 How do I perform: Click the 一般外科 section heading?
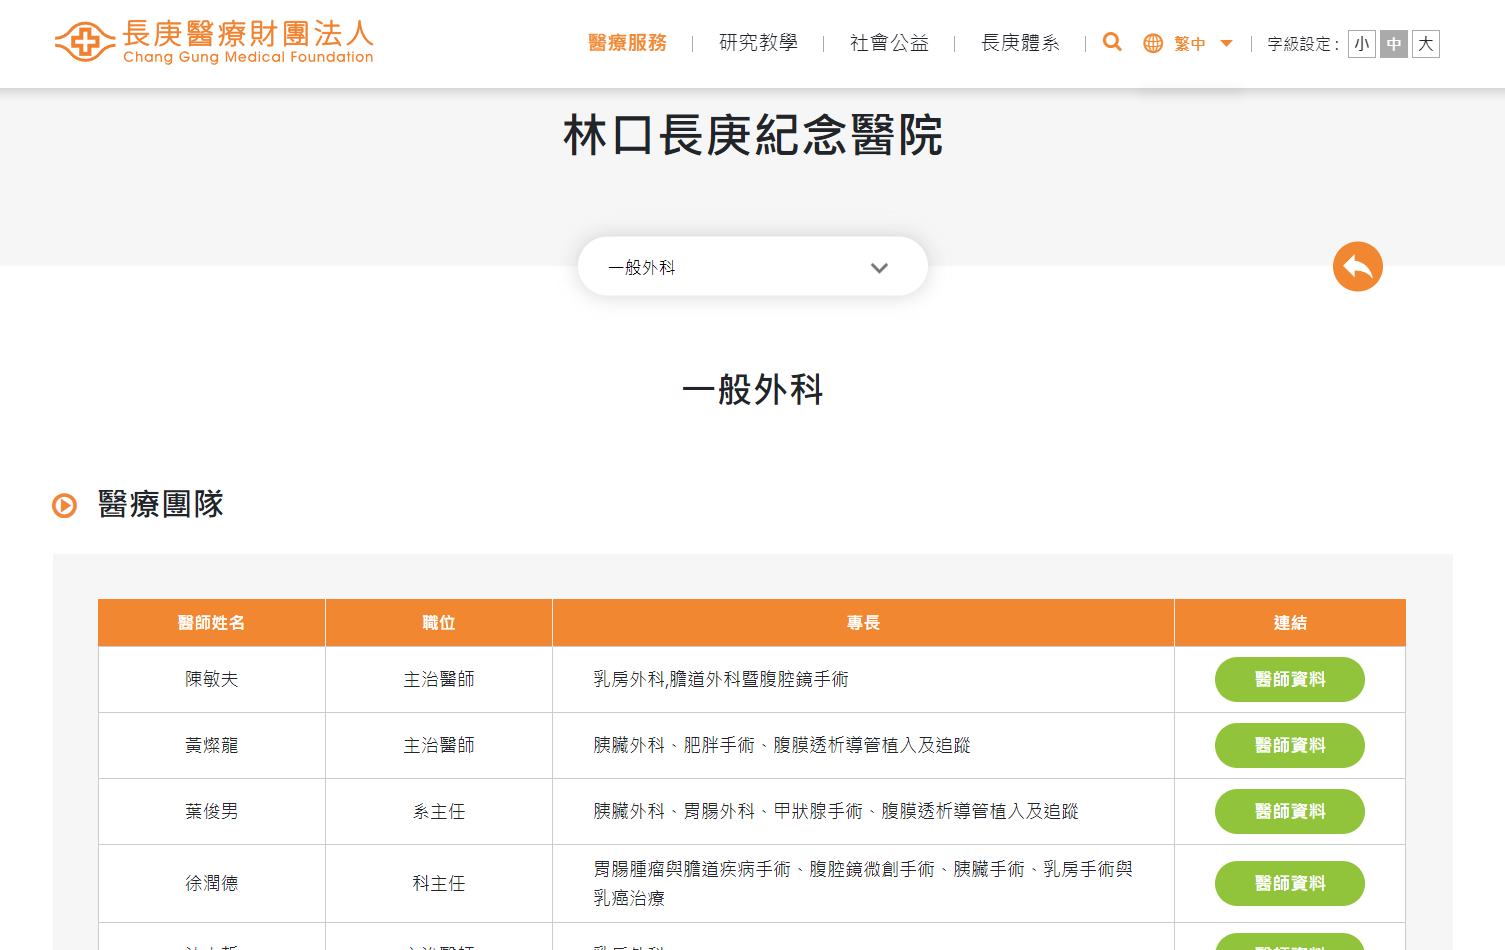(x=752, y=390)
